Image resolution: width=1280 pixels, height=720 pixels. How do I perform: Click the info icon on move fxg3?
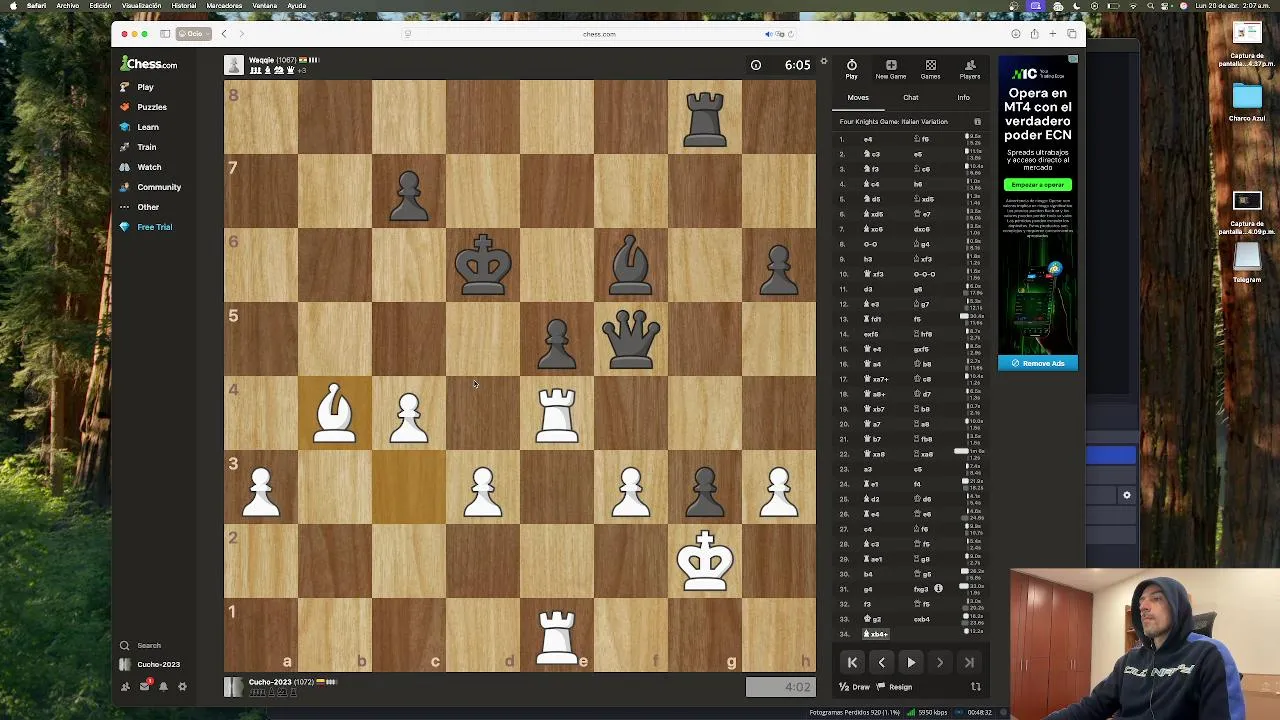[938, 589]
